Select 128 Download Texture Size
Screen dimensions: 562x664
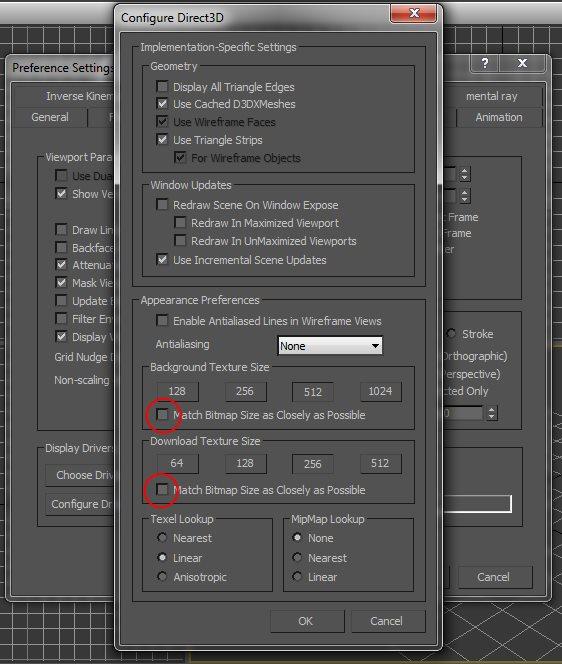point(246,463)
